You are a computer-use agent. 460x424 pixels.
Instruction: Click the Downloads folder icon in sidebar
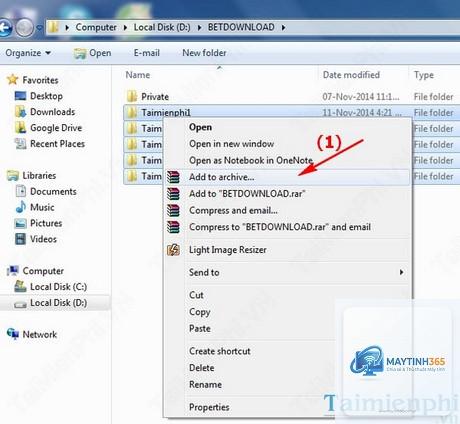tap(20, 112)
